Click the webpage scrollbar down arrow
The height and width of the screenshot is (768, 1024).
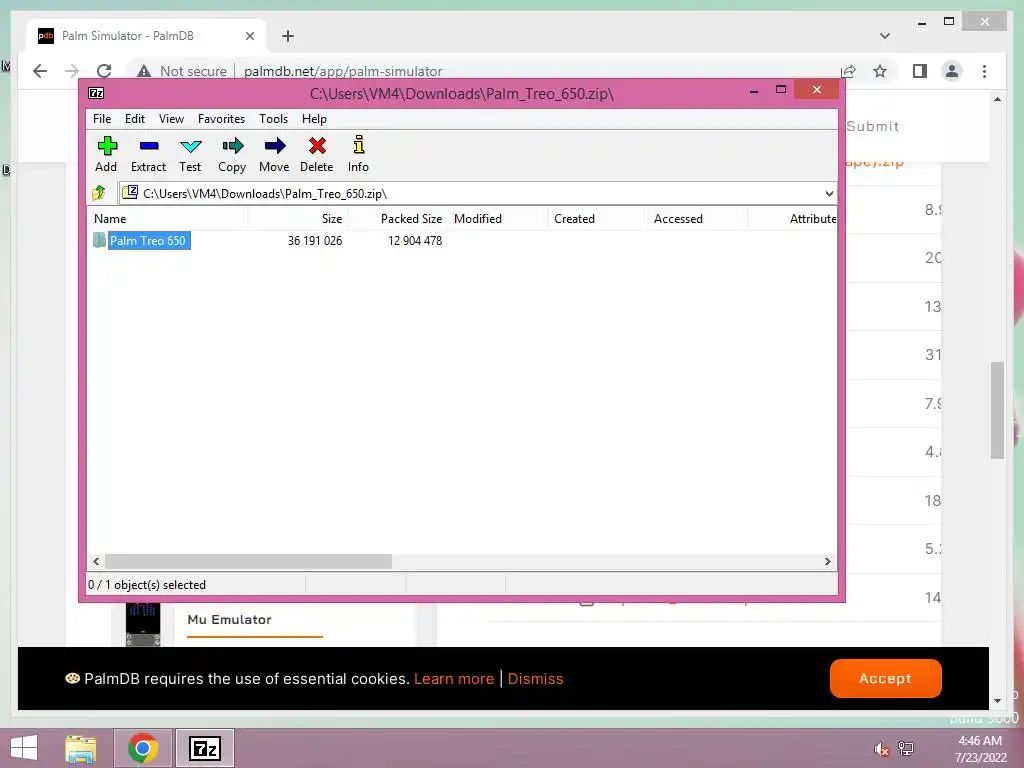click(x=997, y=701)
